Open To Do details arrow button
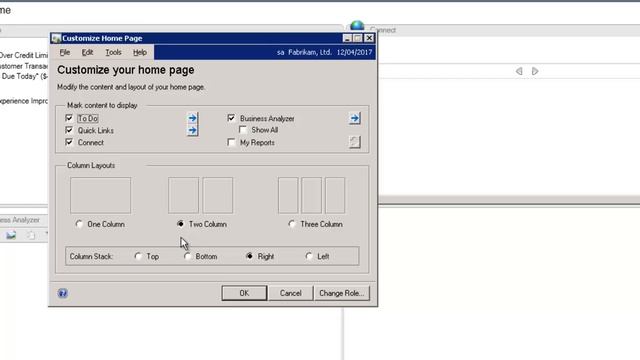Viewport: 640px width, 360px height. click(x=192, y=118)
